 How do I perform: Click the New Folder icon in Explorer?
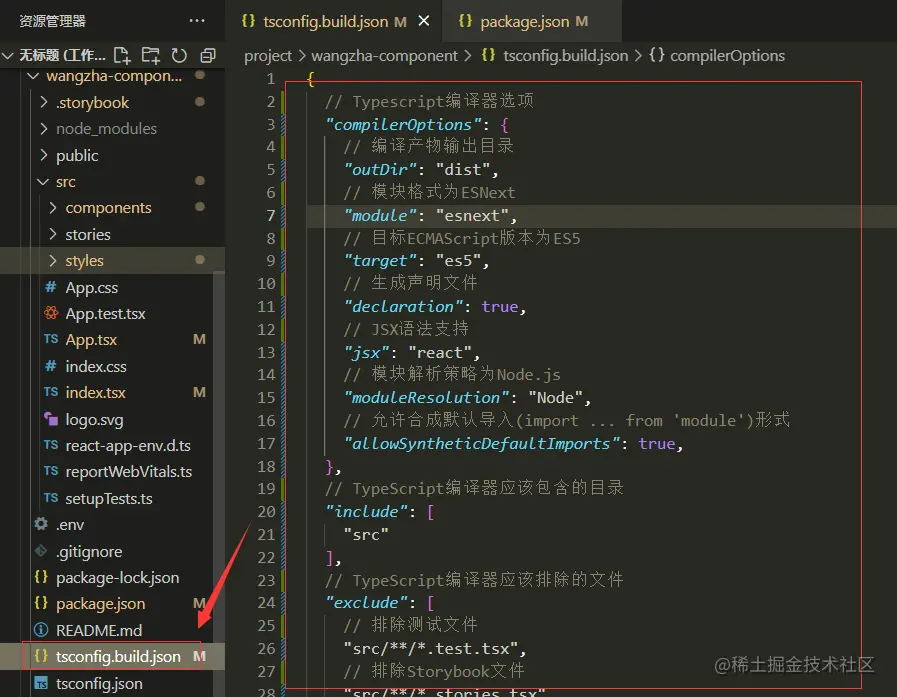tap(151, 56)
